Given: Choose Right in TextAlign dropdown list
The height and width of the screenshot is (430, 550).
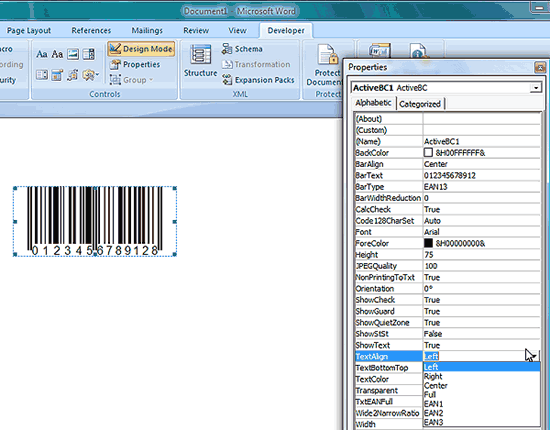Looking at the screenshot, I should [x=482, y=376].
